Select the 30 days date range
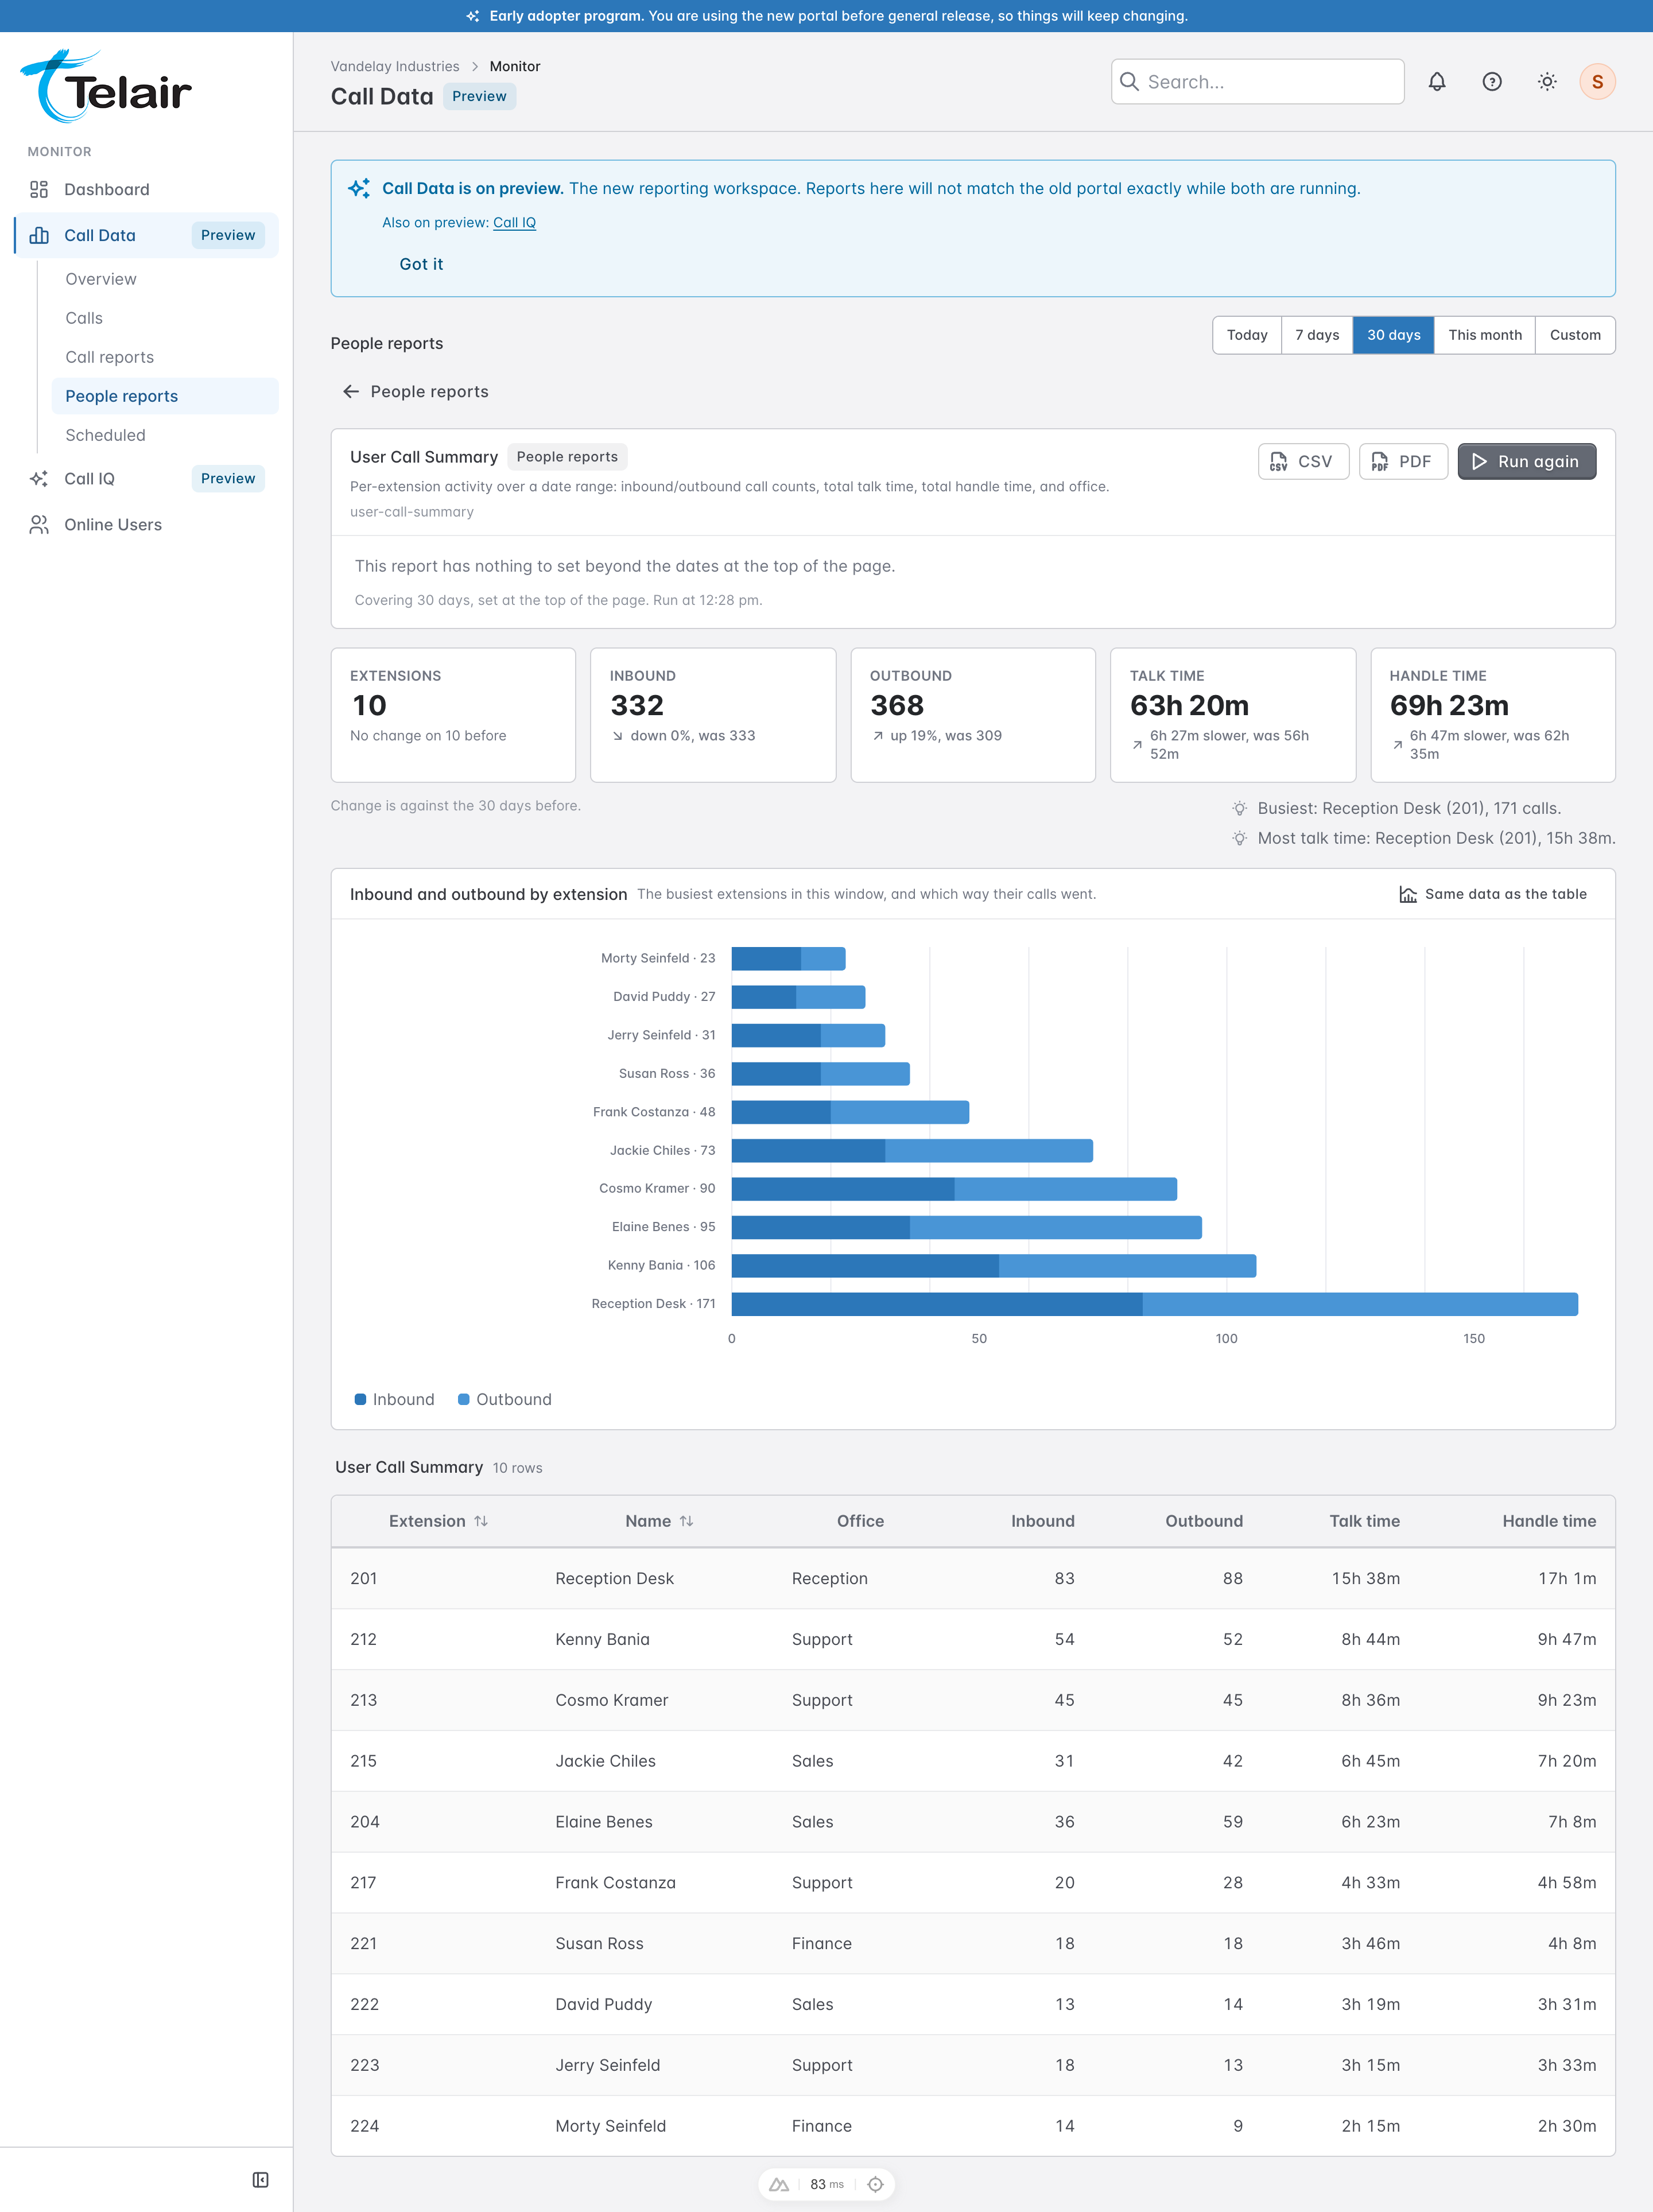Viewport: 1653px width, 2212px height. click(x=1393, y=335)
